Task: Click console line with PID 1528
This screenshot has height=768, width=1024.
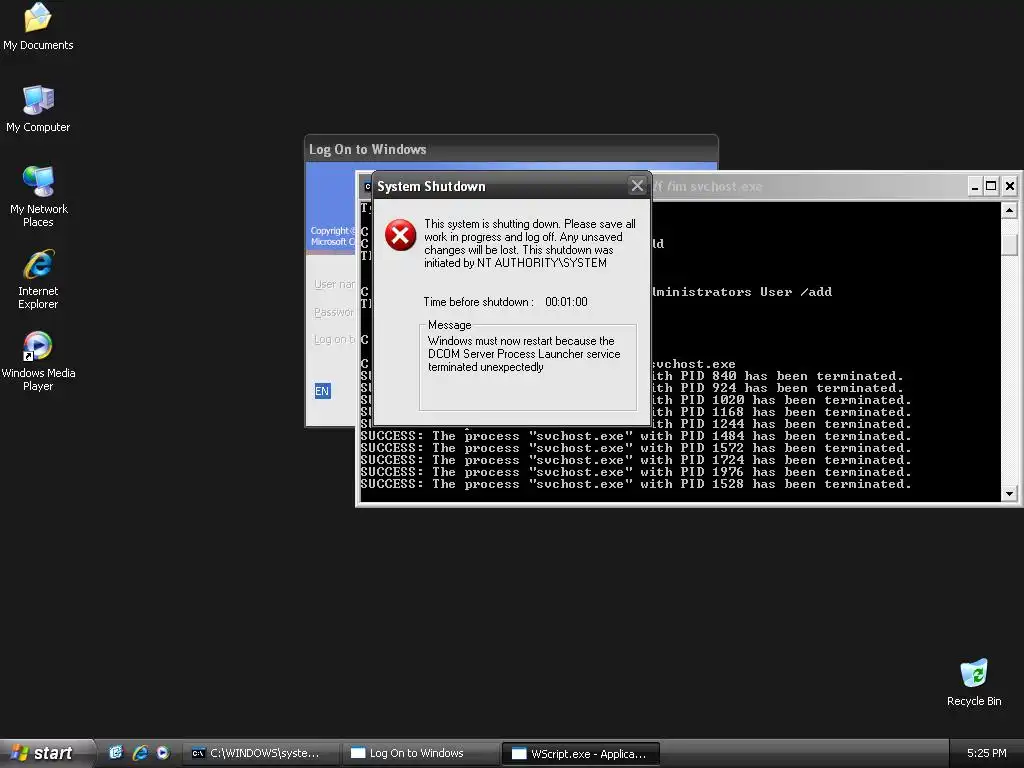Action: [635, 484]
